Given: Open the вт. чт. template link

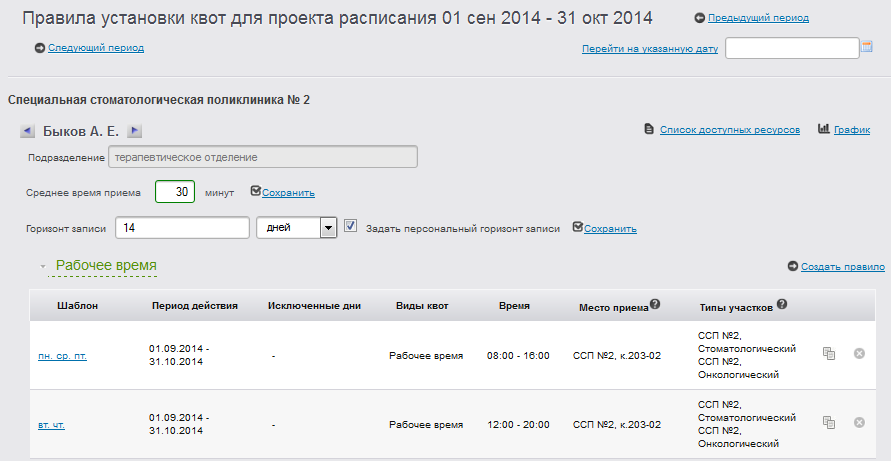Looking at the screenshot, I should click(51, 425).
